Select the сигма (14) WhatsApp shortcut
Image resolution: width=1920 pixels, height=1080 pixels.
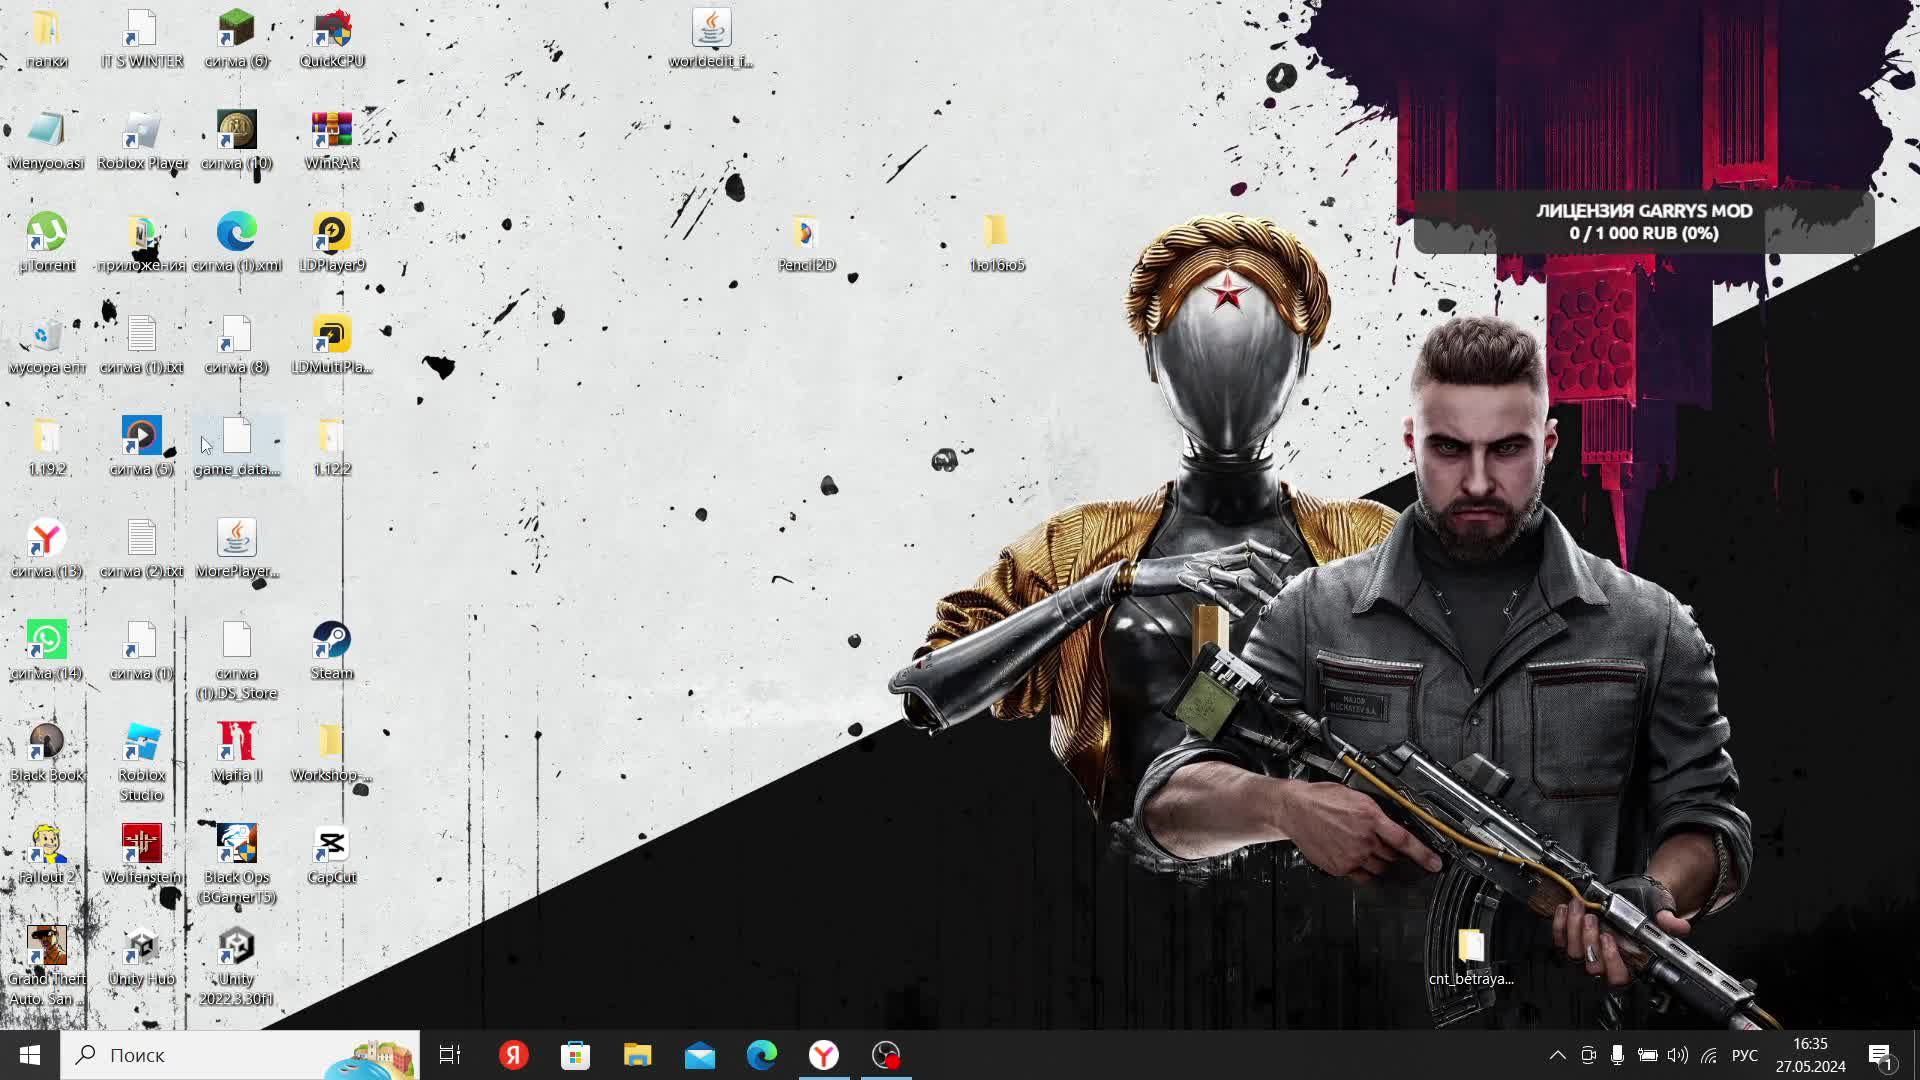click(x=47, y=652)
